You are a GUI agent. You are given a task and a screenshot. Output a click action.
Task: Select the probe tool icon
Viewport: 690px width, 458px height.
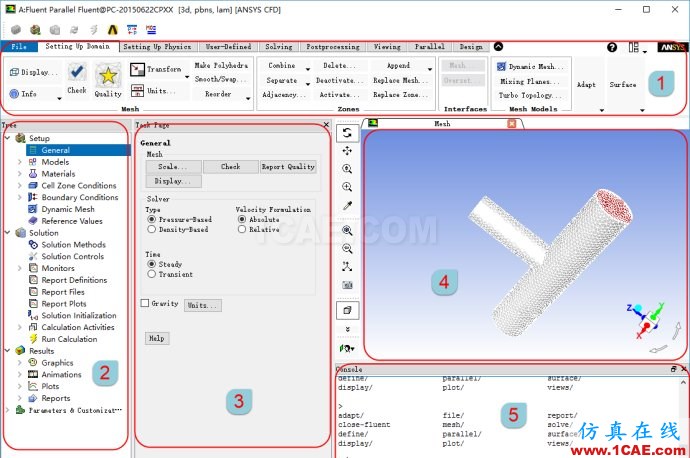point(347,205)
